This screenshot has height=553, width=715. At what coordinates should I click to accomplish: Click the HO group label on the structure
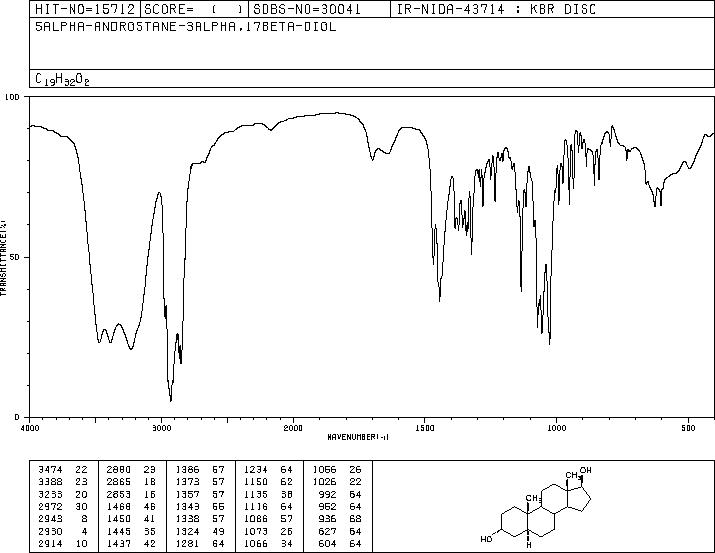(486, 539)
